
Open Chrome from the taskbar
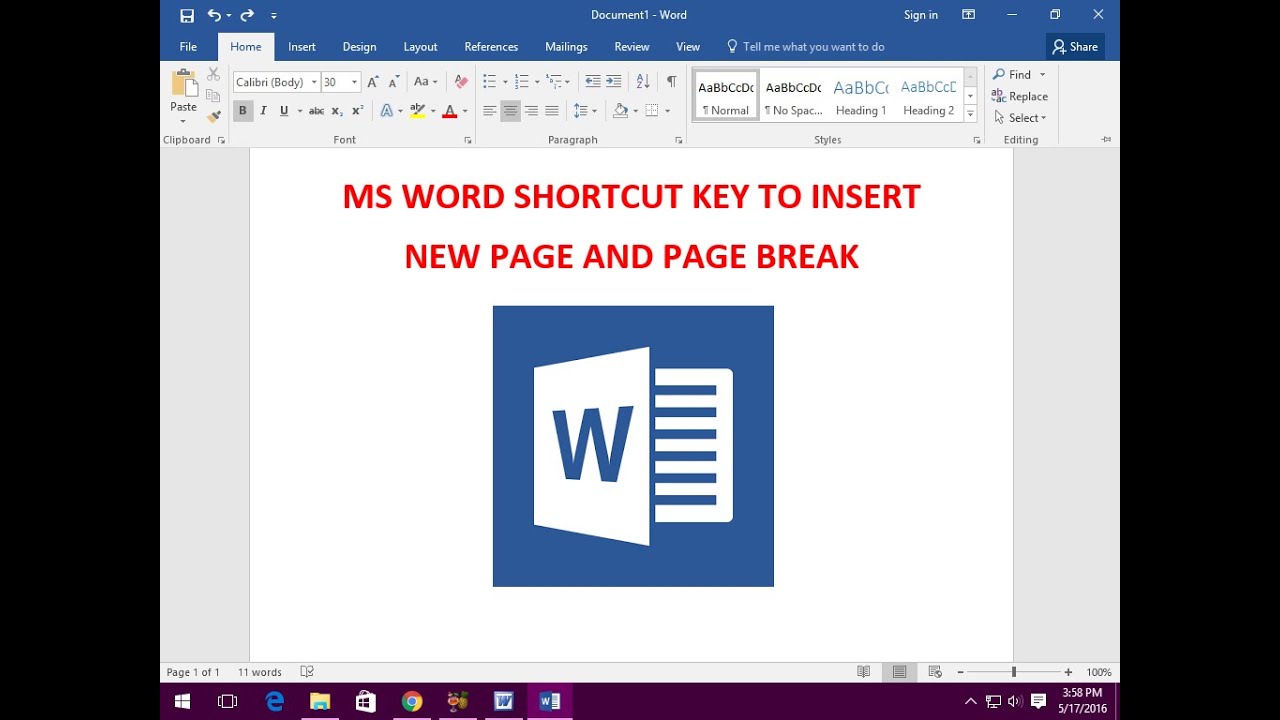click(x=412, y=701)
